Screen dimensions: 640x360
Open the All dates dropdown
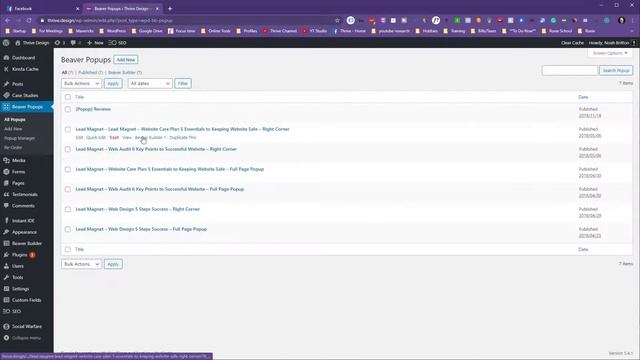point(150,83)
